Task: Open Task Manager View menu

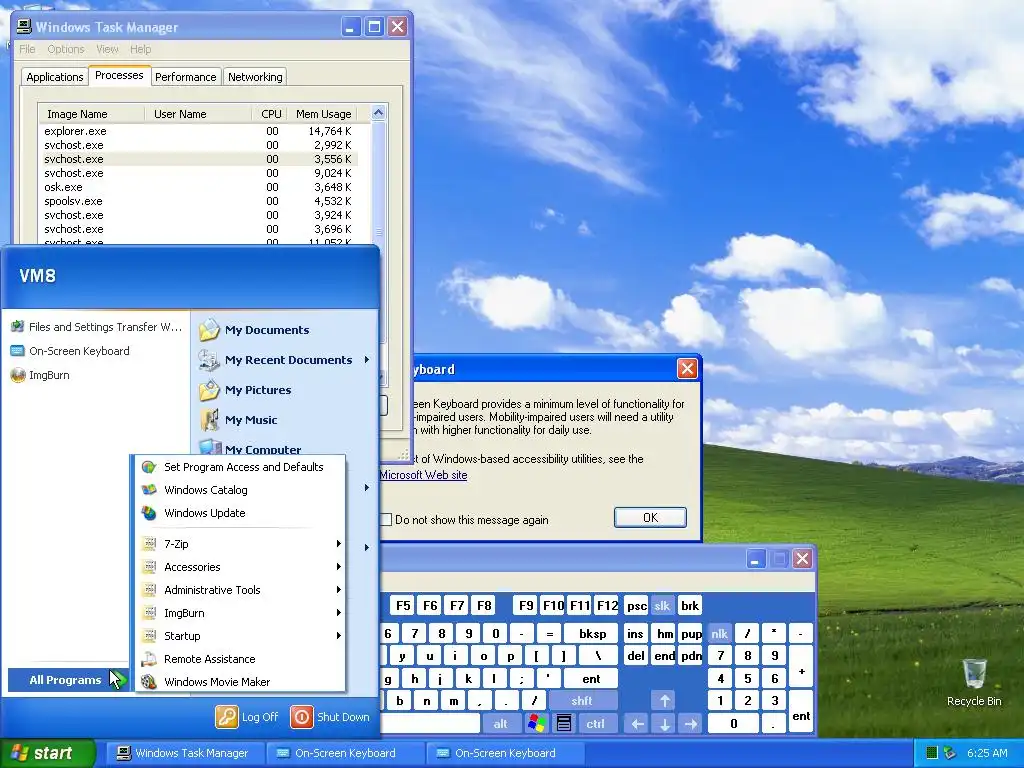Action: (107, 49)
